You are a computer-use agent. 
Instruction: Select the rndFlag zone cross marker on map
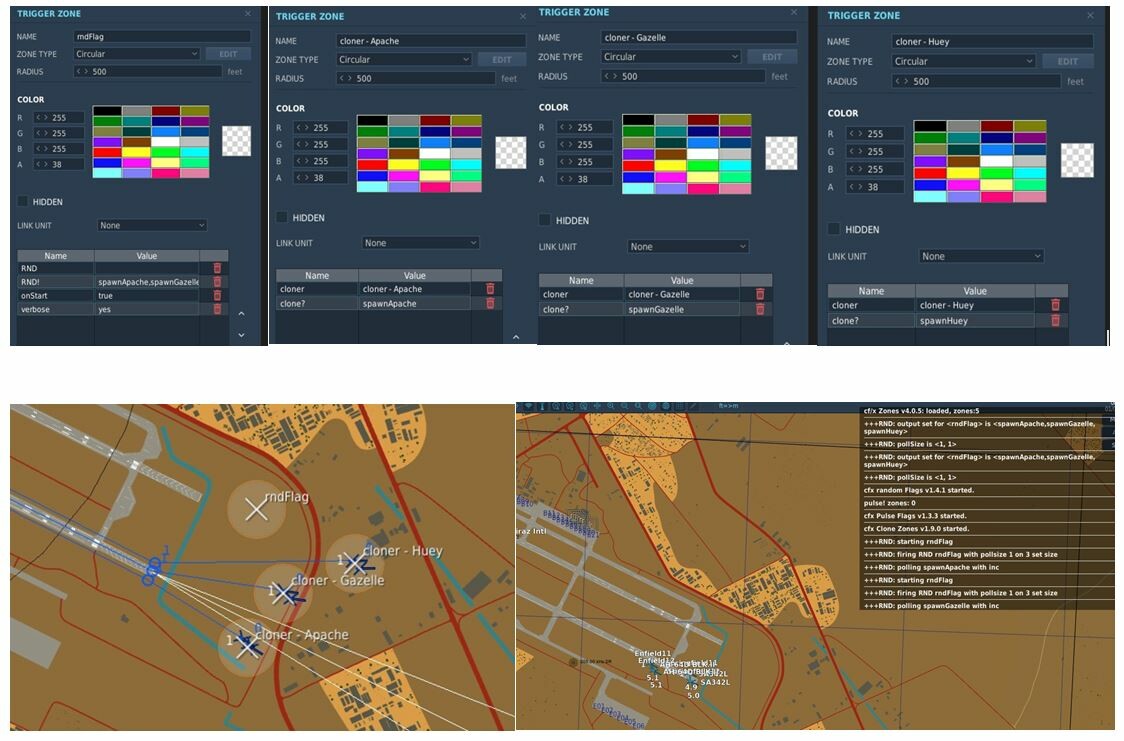point(256,510)
